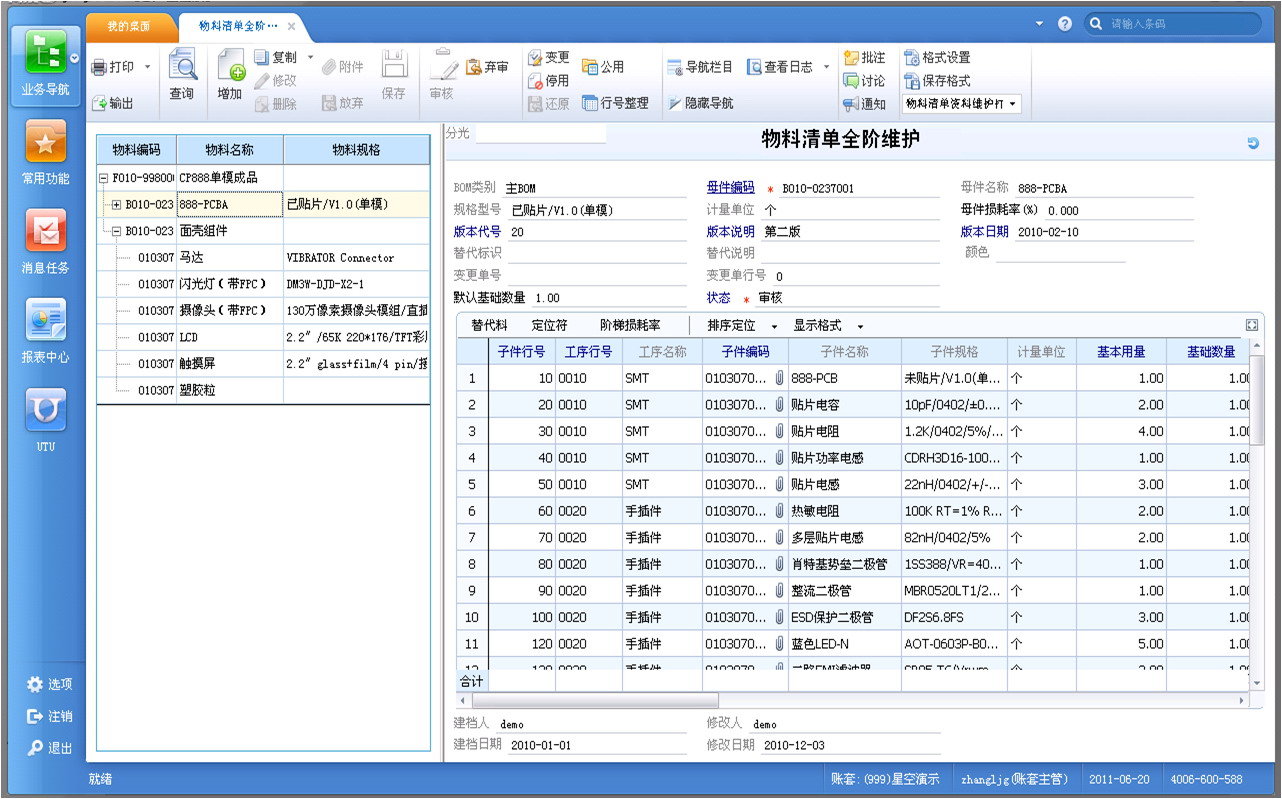The height and width of the screenshot is (799, 1282).
Task: Click the 行号整理 toolbar button
Action: tap(615, 103)
